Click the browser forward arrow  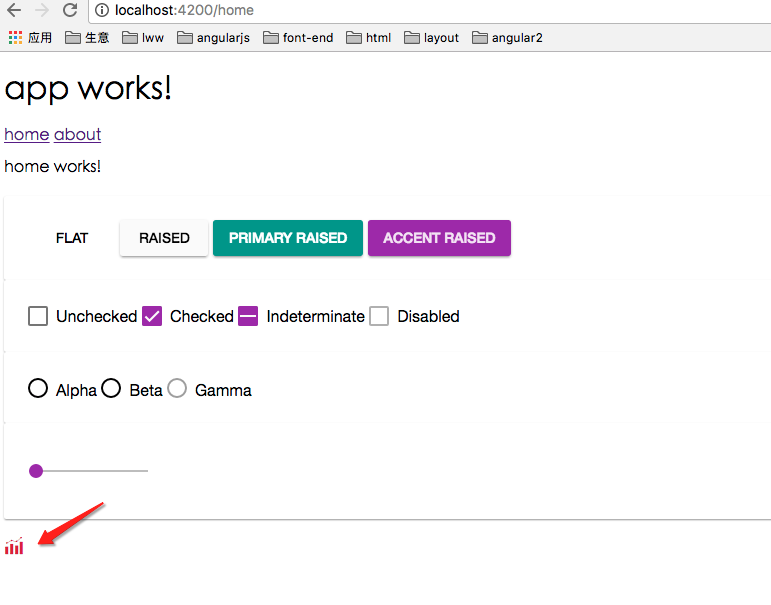[42, 10]
